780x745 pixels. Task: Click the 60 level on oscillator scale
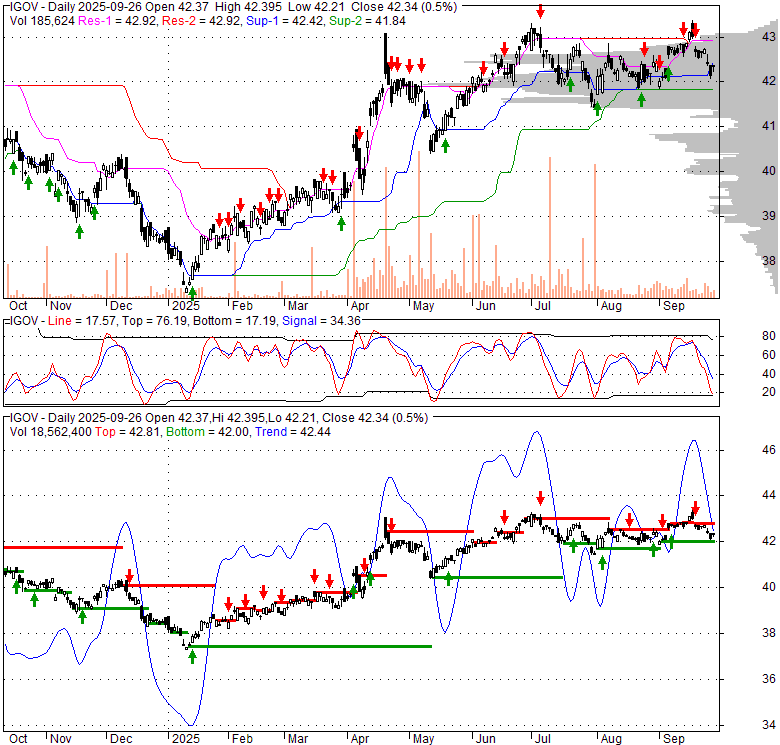[x=769, y=355]
